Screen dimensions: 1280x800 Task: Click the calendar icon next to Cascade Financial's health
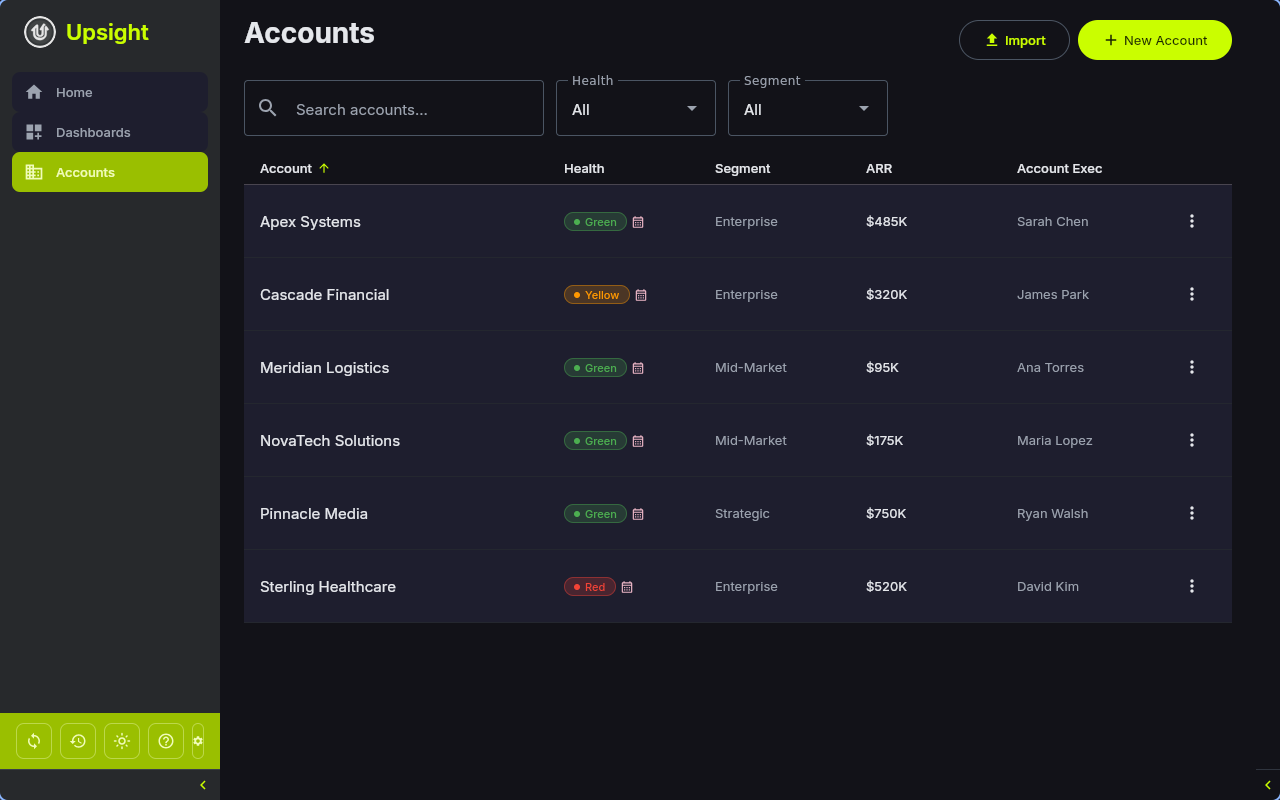[641, 295]
